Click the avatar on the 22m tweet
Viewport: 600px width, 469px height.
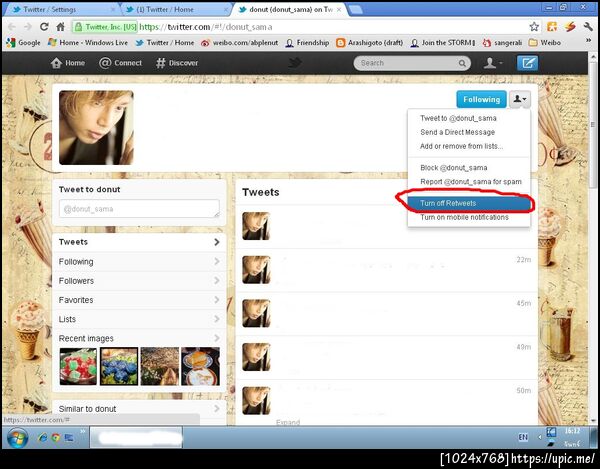(x=256, y=270)
